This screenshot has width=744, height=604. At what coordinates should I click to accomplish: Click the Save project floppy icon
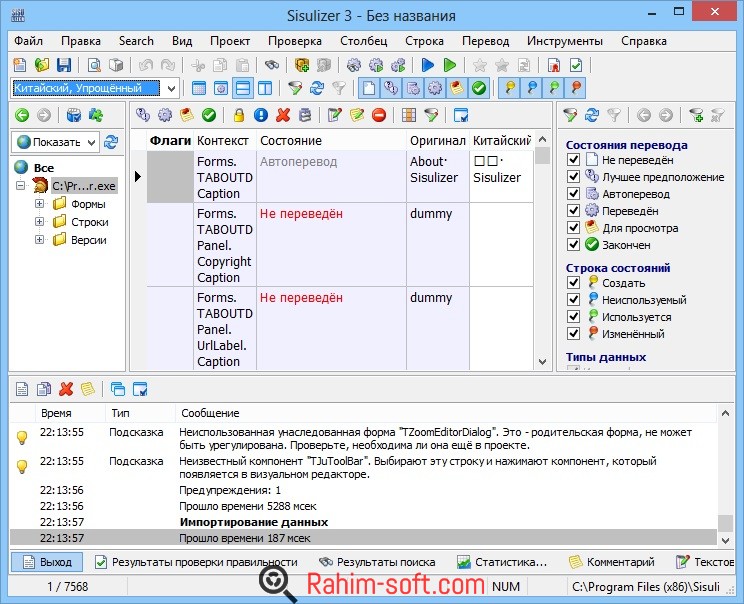coord(64,65)
